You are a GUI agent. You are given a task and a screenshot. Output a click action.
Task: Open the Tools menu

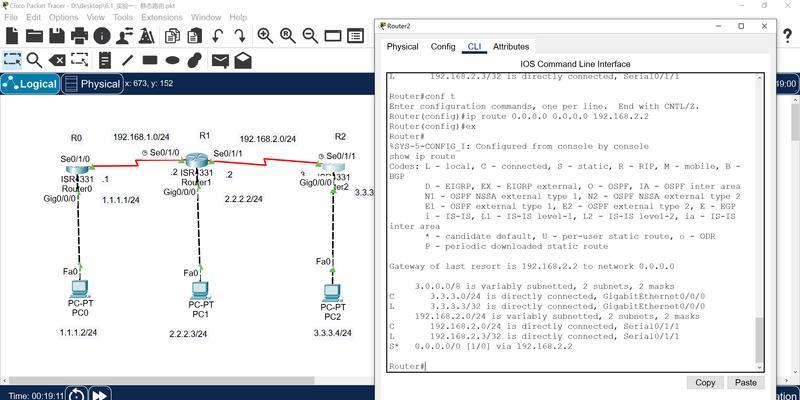pyautogui.click(x=123, y=17)
